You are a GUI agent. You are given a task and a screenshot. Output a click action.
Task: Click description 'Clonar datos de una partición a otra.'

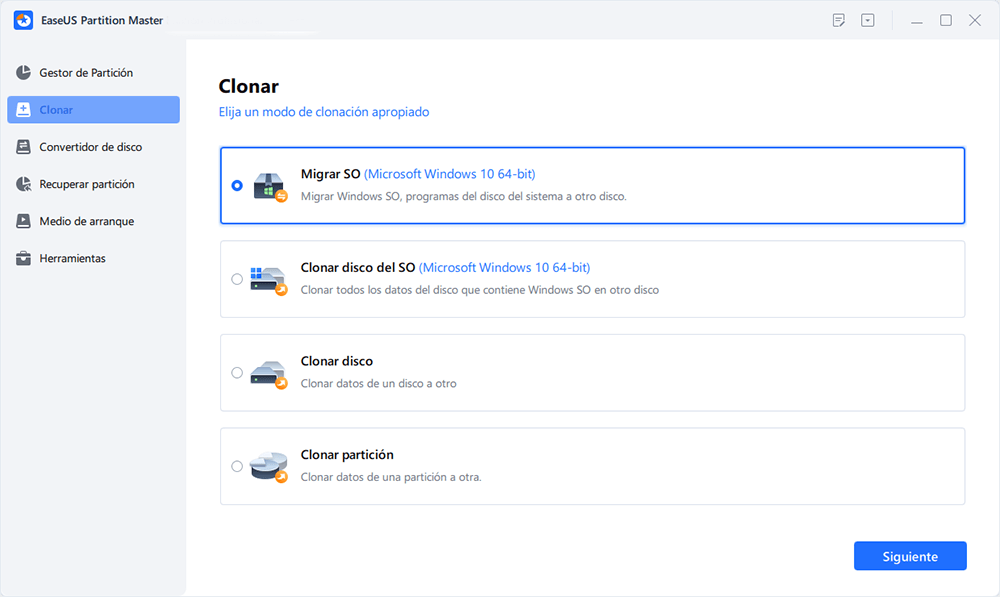pos(391,477)
